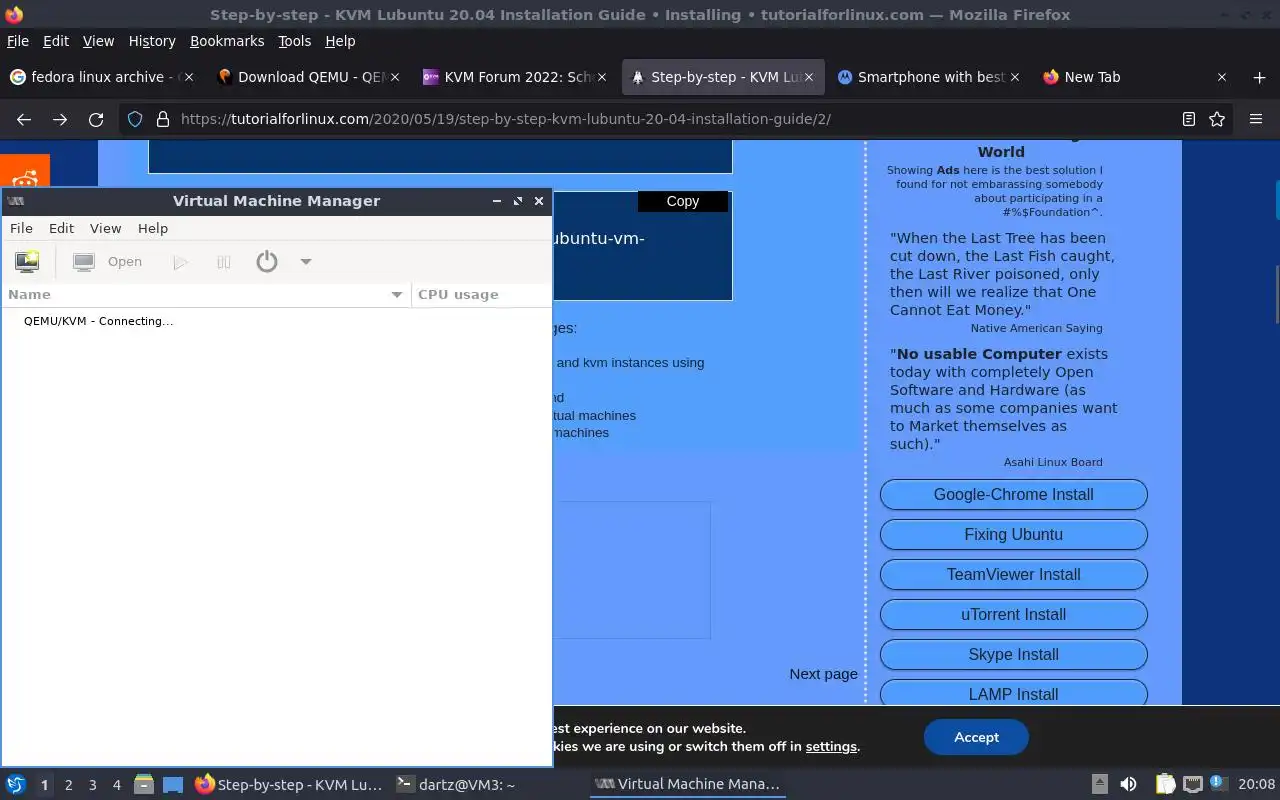
Task: Click the uTorrent Install button
Action: [1013, 614]
